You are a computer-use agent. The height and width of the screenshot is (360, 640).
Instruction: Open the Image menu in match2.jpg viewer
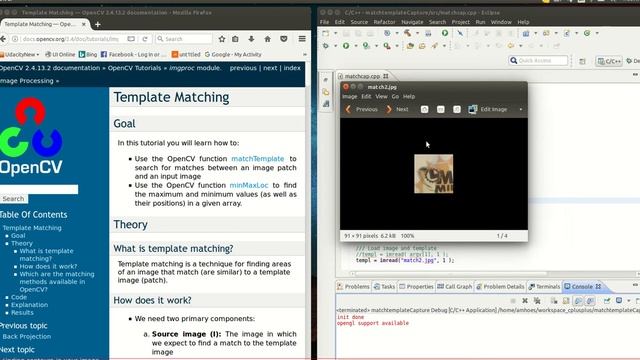[349, 97]
